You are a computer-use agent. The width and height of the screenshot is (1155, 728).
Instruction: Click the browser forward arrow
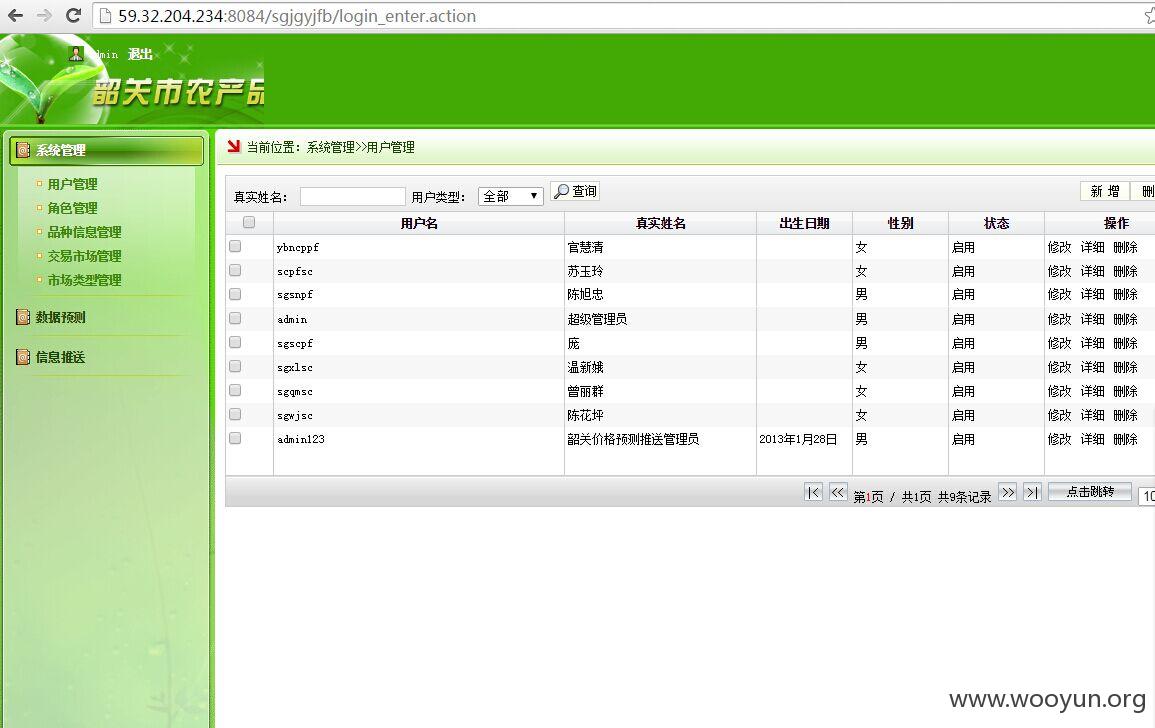(44, 15)
